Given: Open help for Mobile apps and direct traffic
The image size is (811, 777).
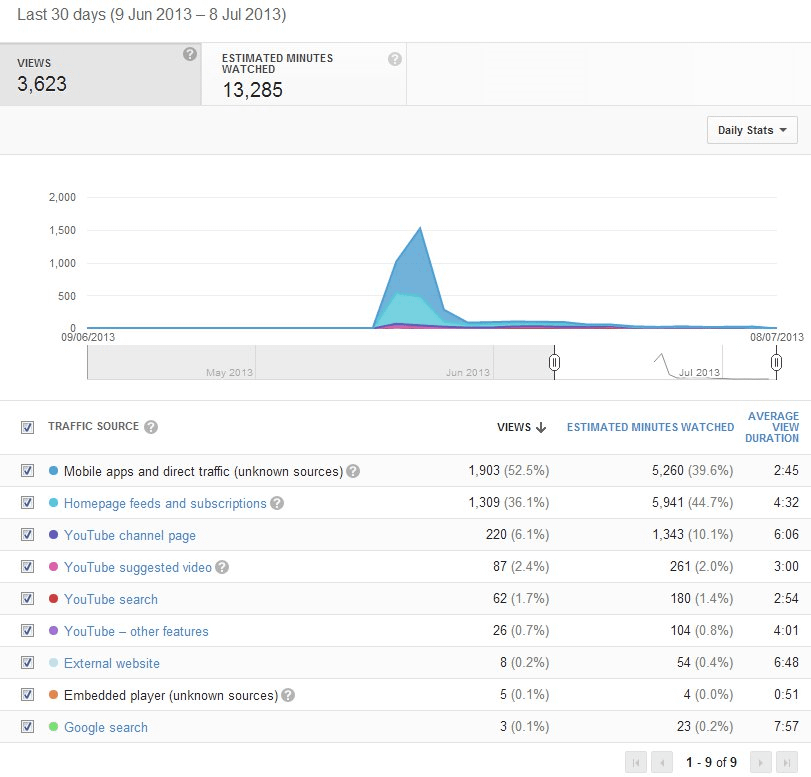Looking at the screenshot, I should coord(352,470).
